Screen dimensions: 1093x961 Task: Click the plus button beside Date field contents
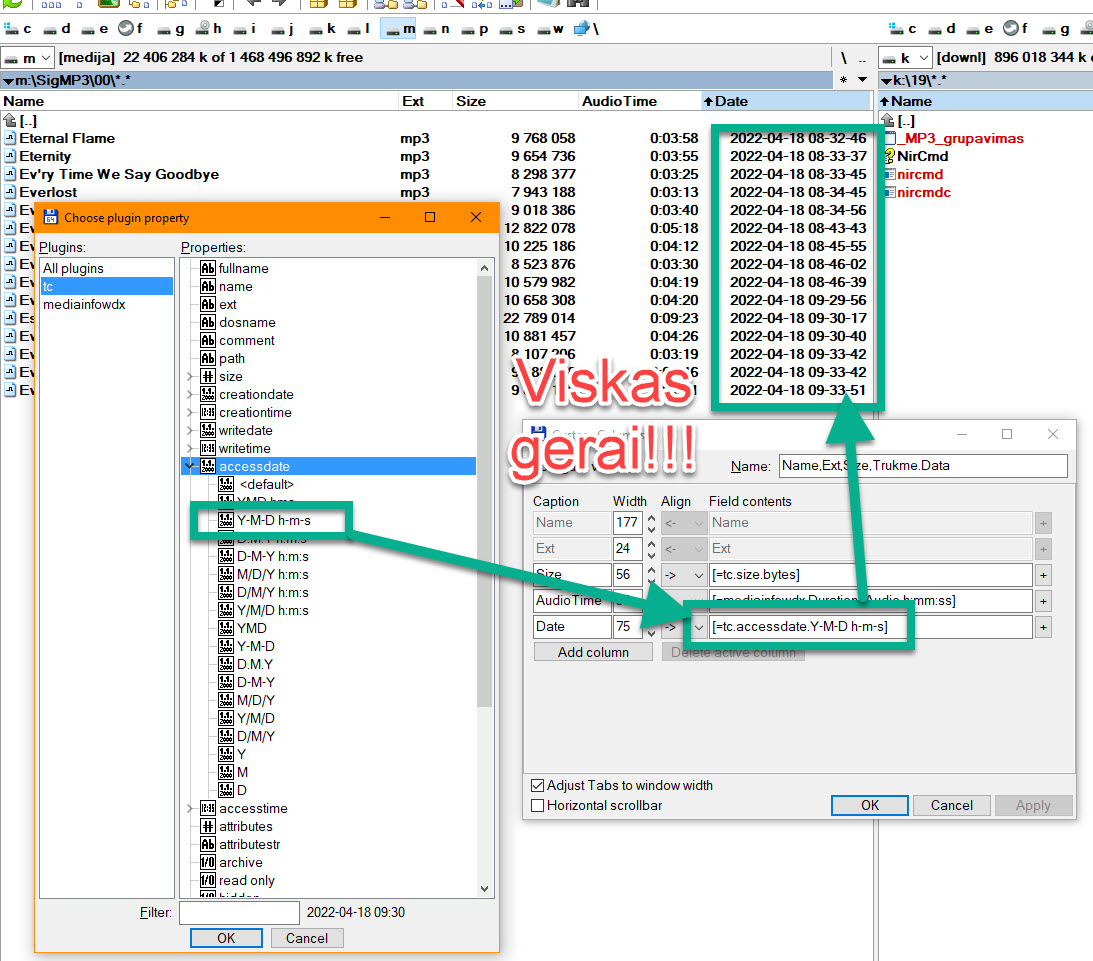[x=1043, y=627]
